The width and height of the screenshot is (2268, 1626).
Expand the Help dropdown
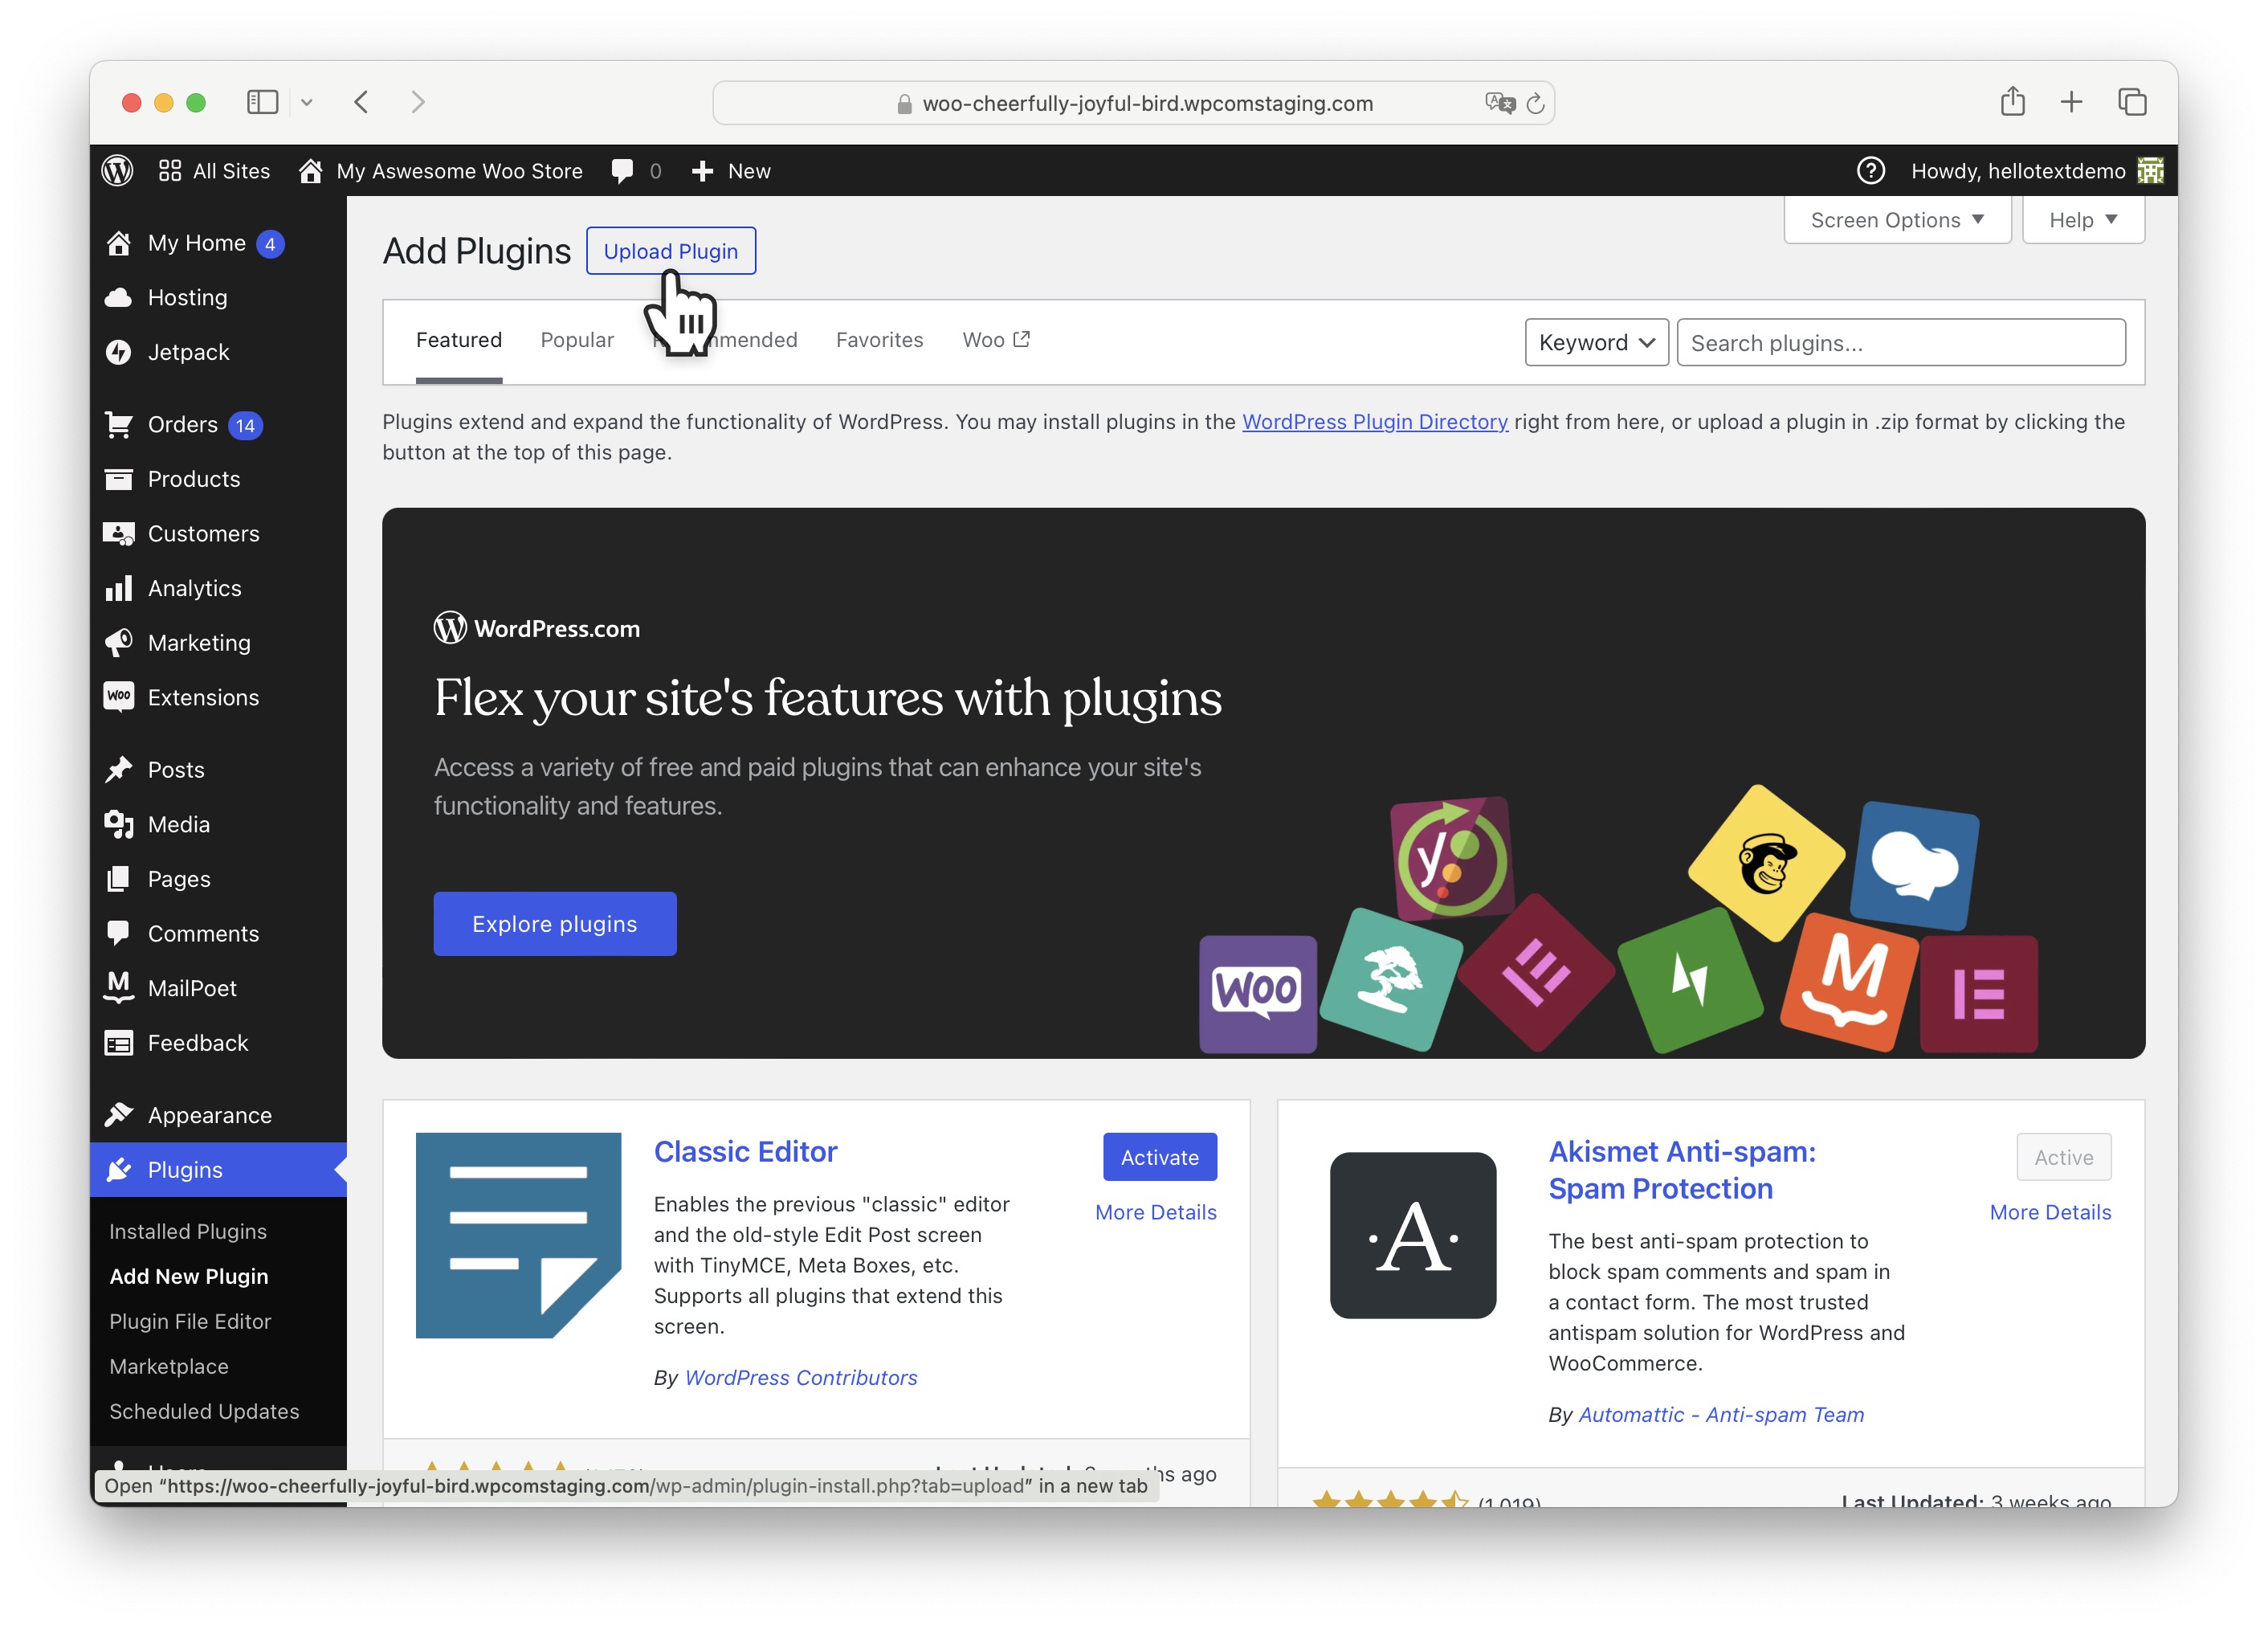2082,220
